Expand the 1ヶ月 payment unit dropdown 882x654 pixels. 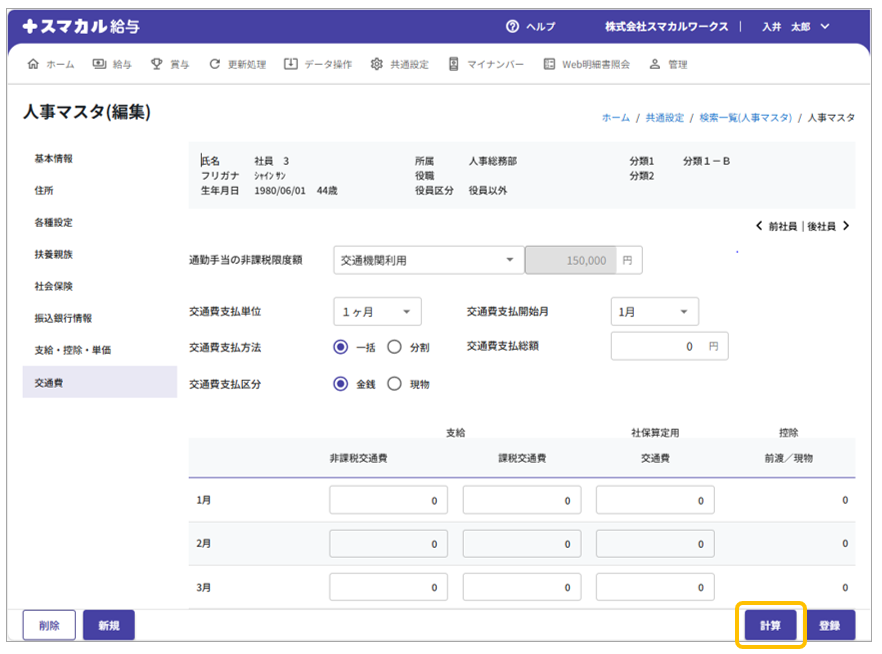[x=377, y=312]
